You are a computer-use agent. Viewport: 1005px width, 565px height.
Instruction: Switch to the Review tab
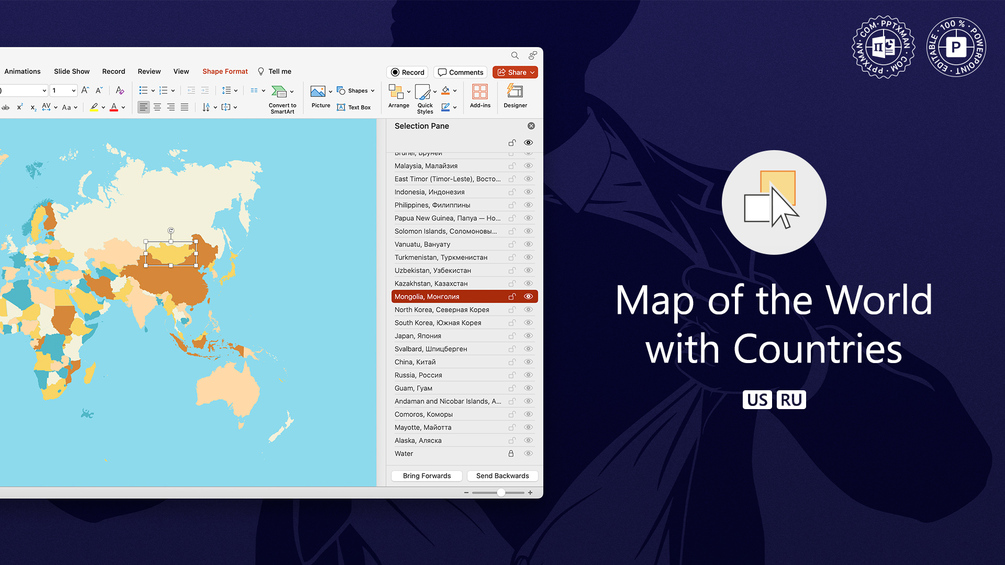149,72
